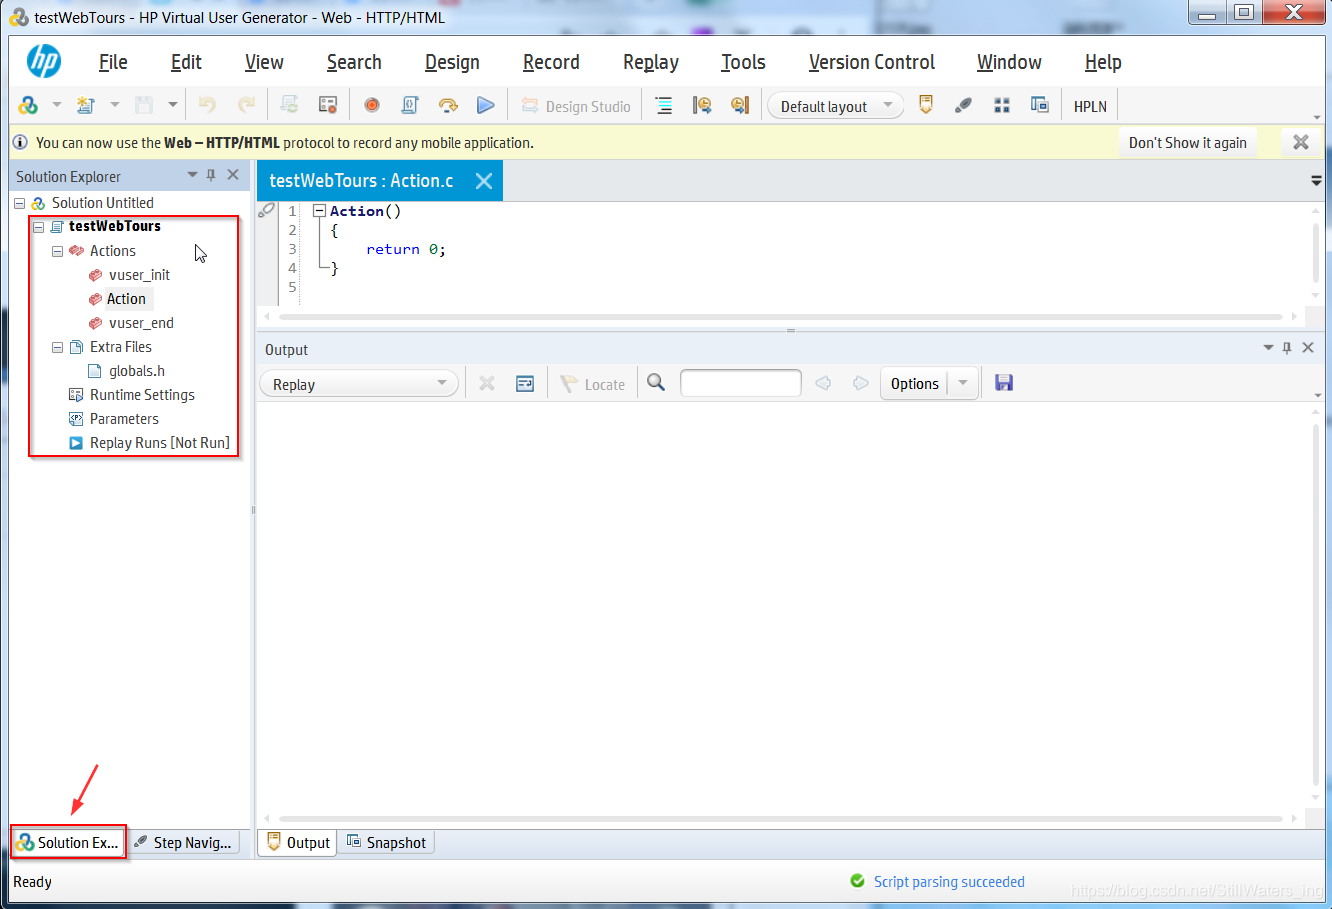
Task: Open the Default layout dropdown
Action: point(836,106)
